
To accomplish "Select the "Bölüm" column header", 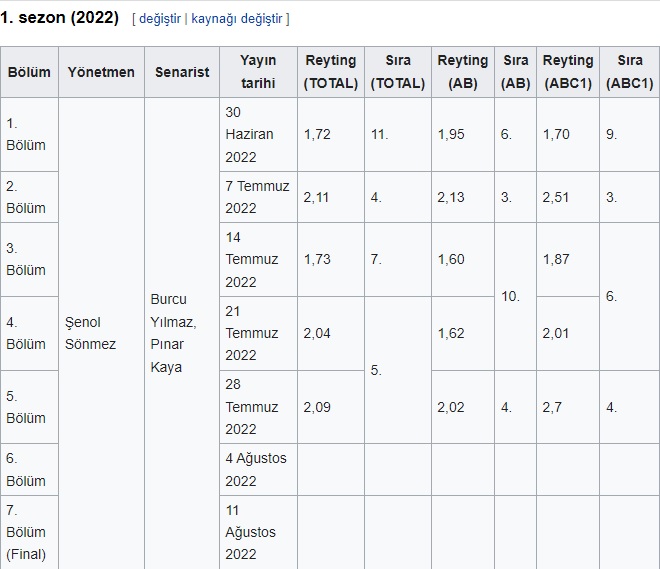I will coord(29,72).
